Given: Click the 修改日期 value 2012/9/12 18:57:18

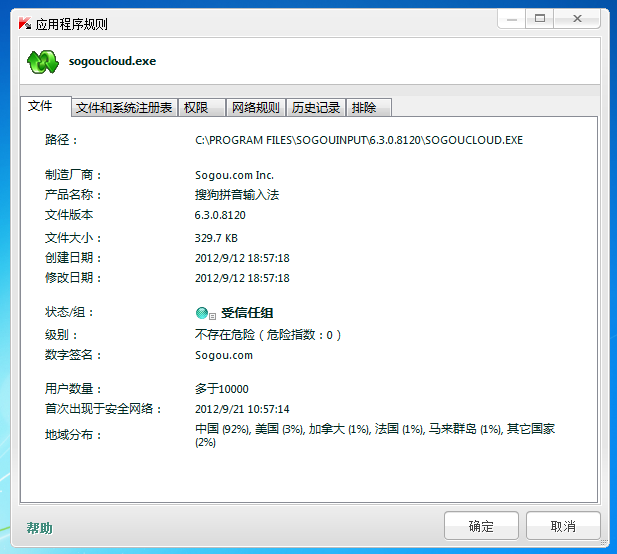Looking at the screenshot, I should (242, 278).
